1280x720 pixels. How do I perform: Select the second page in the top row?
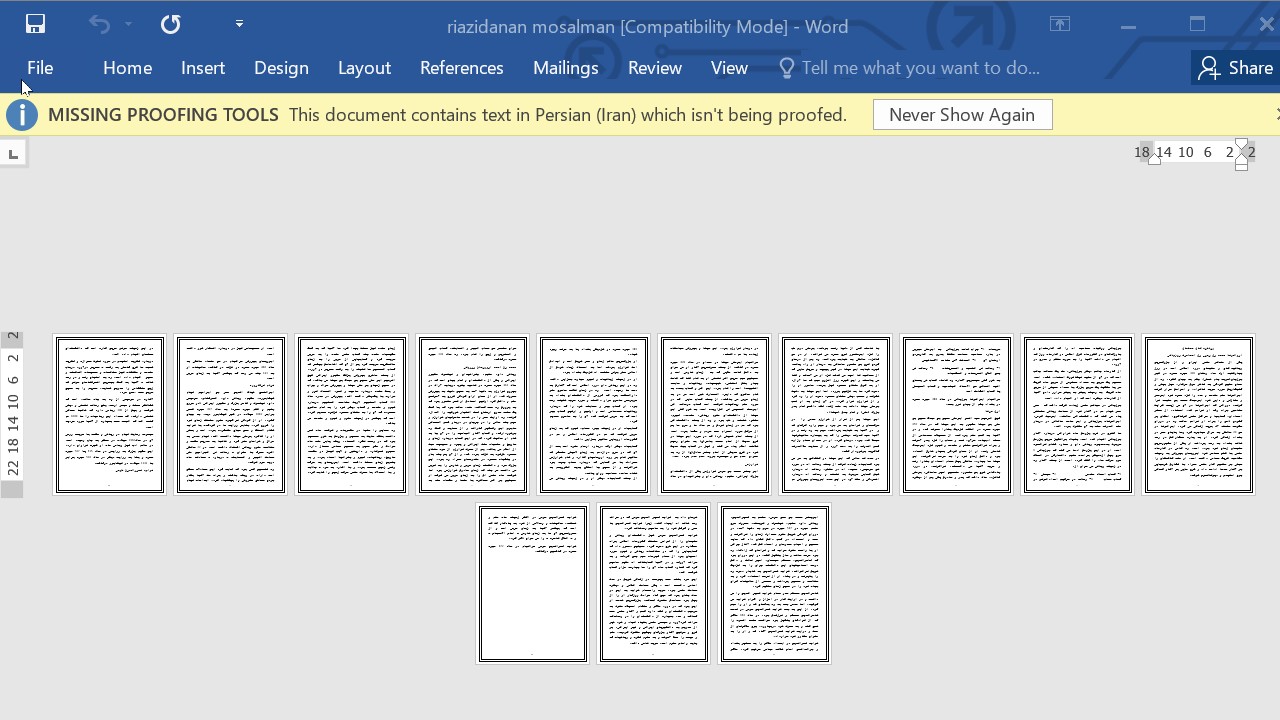[x=231, y=415]
